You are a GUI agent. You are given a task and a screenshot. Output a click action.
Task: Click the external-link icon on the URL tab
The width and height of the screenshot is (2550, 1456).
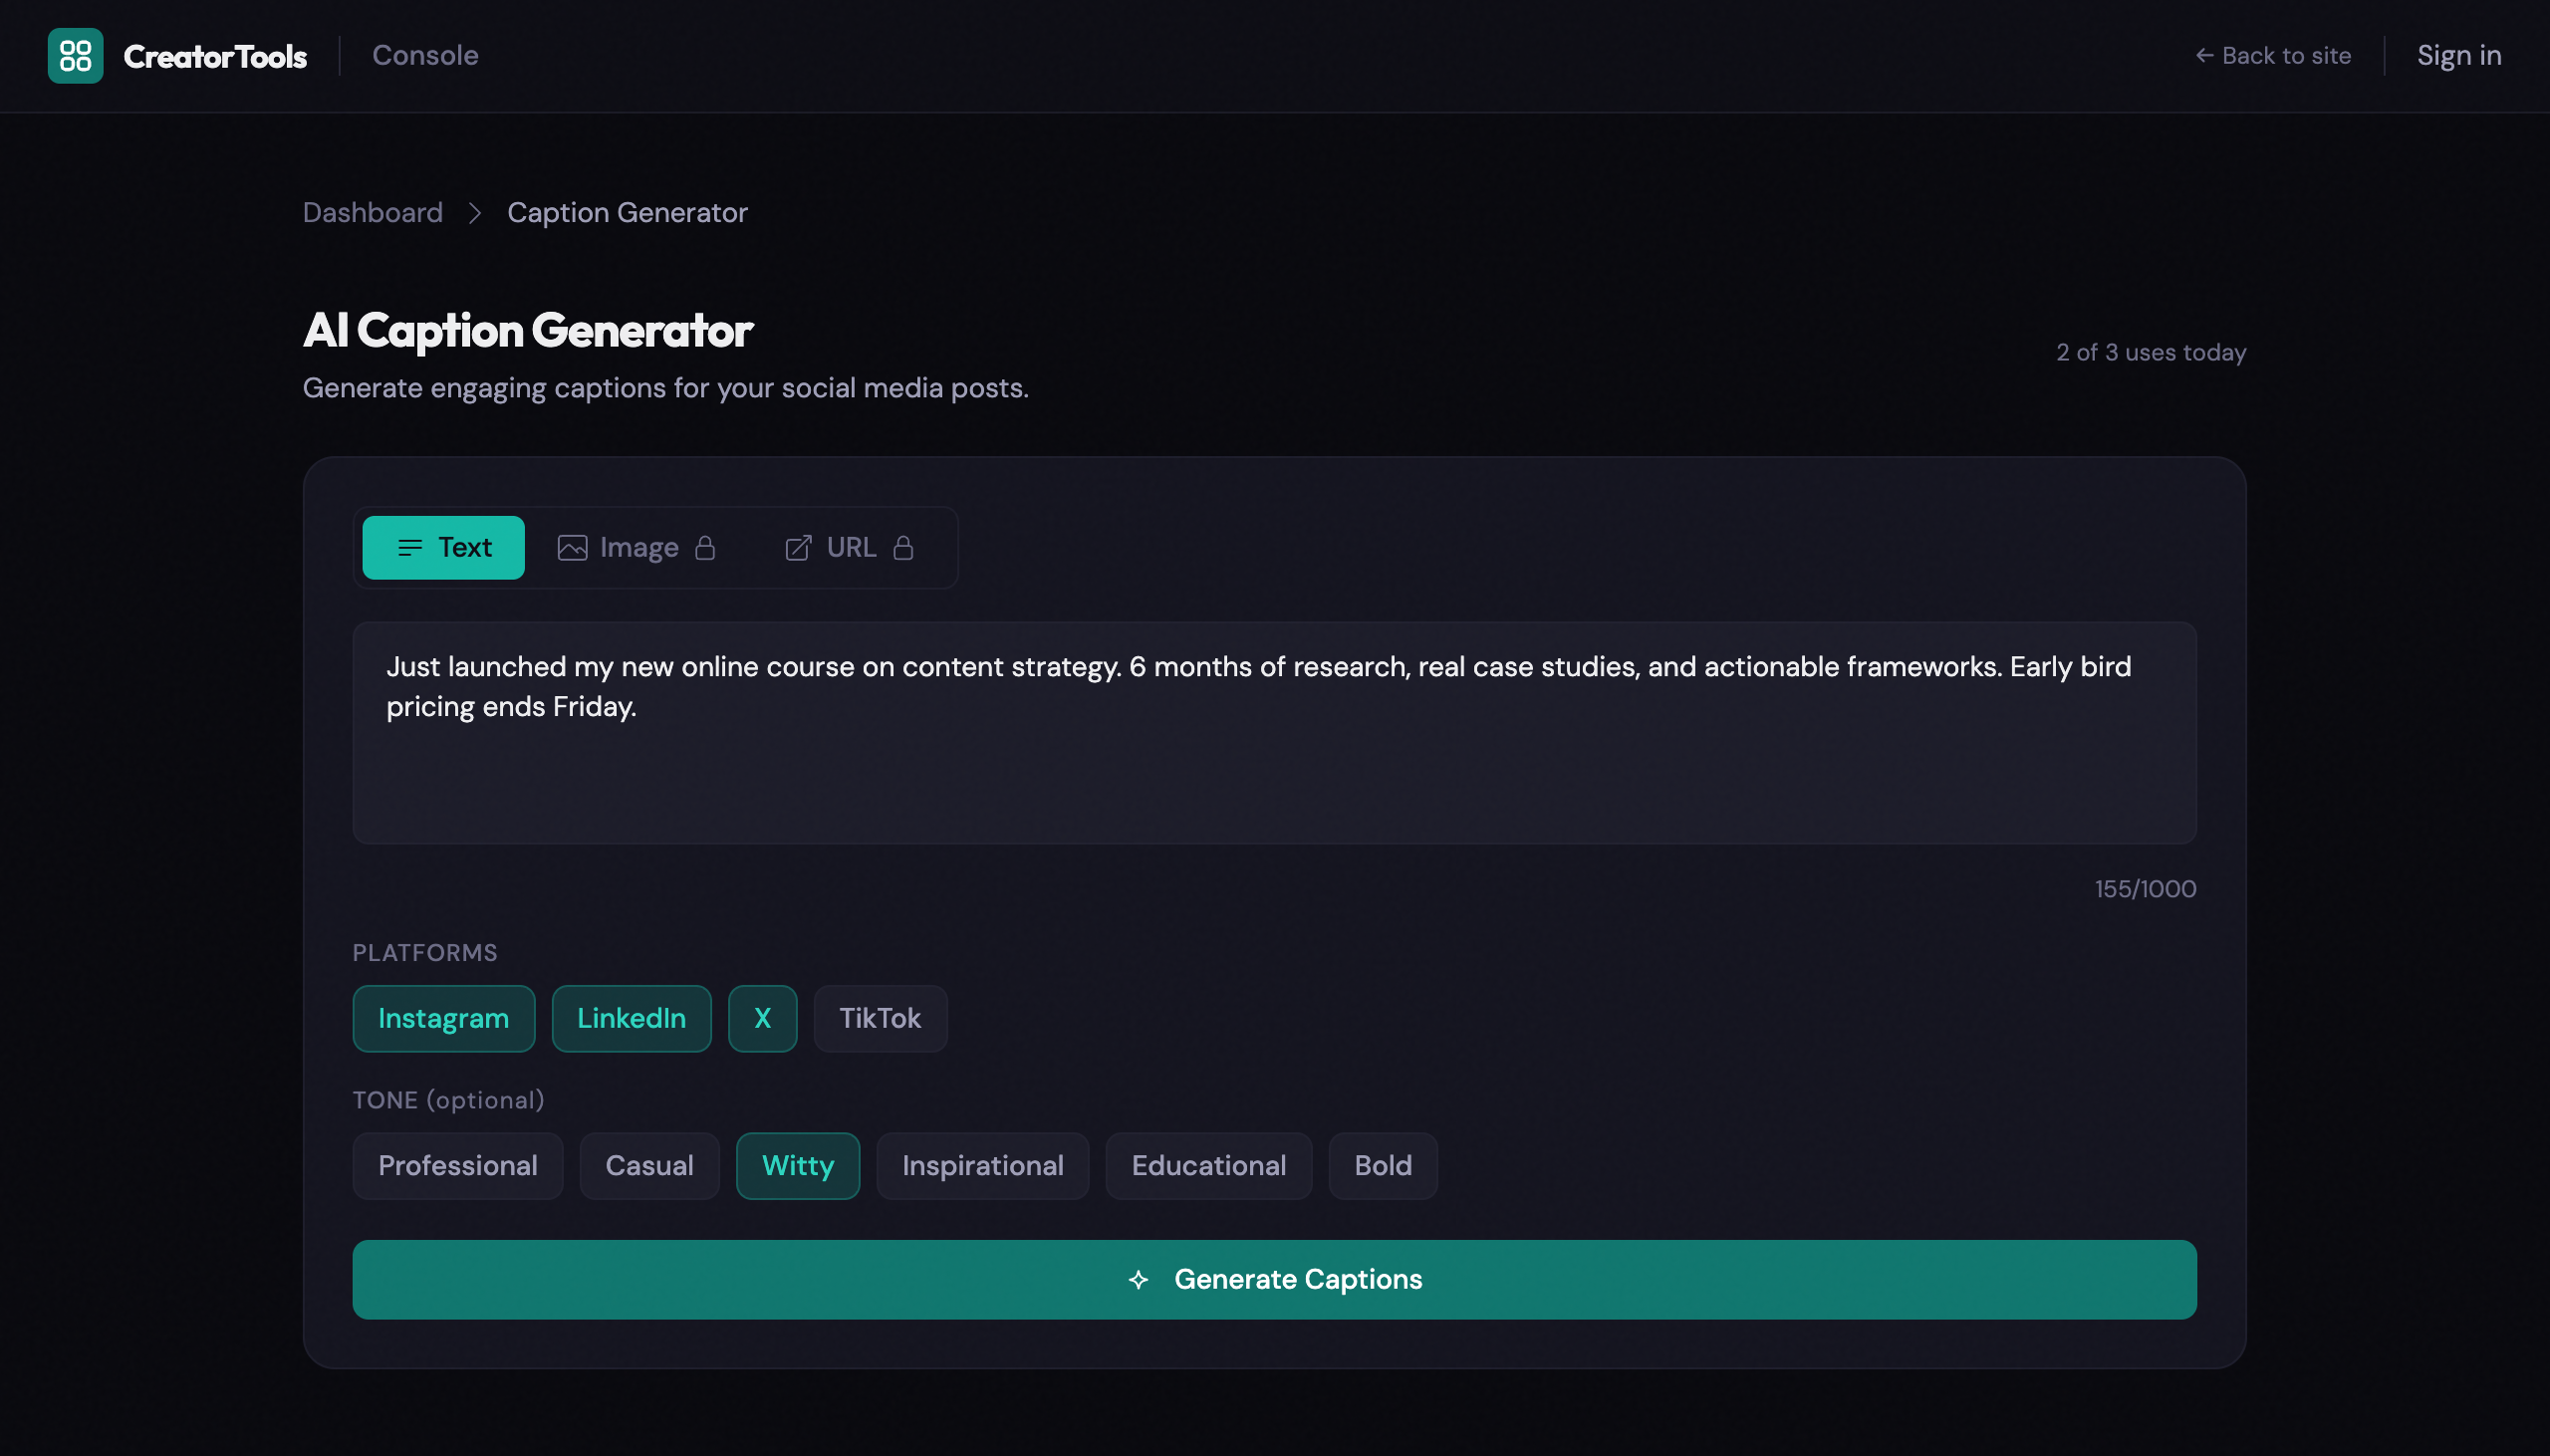(798, 547)
